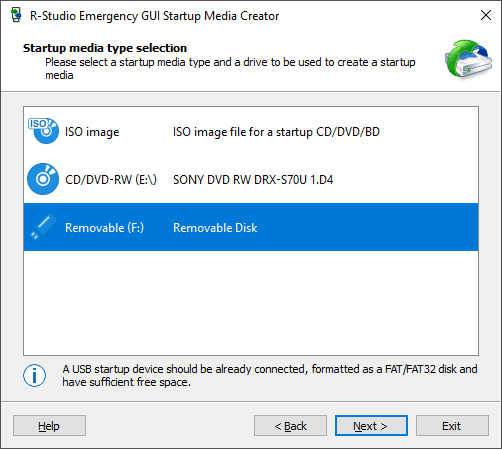Click empty area of media list
Image resolution: width=502 pixels, height=449 pixels.
pos(251,303)
